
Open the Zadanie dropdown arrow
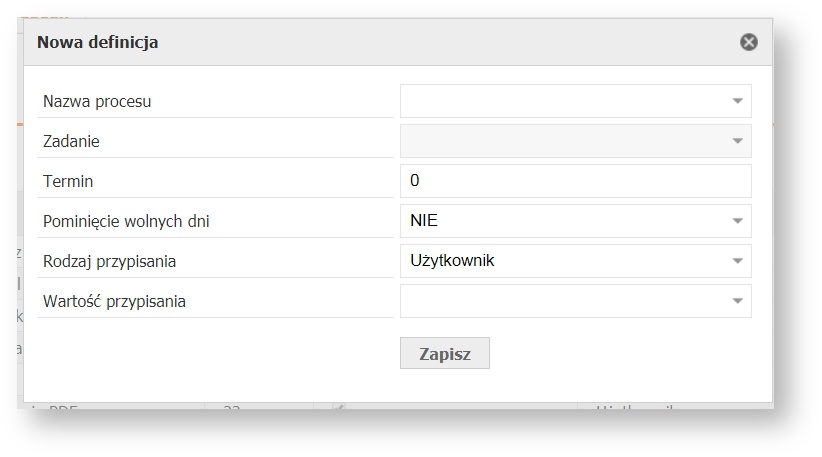tap(737, 141)
